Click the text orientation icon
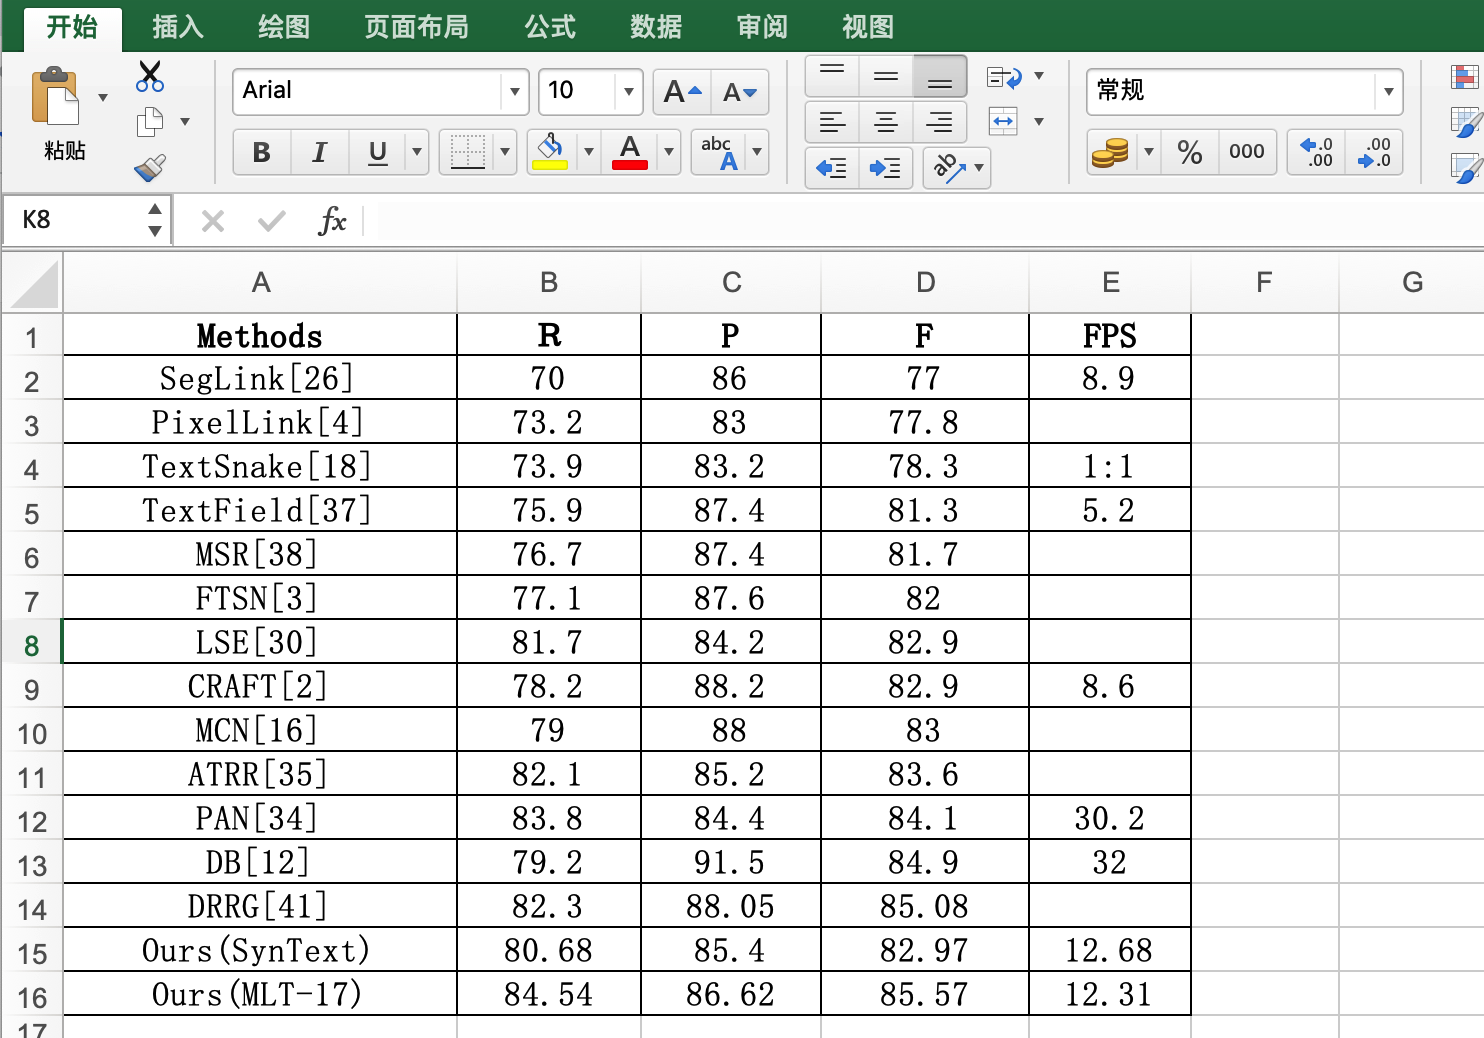This screenshot has width=1484, height=1038. coord(949,168)
